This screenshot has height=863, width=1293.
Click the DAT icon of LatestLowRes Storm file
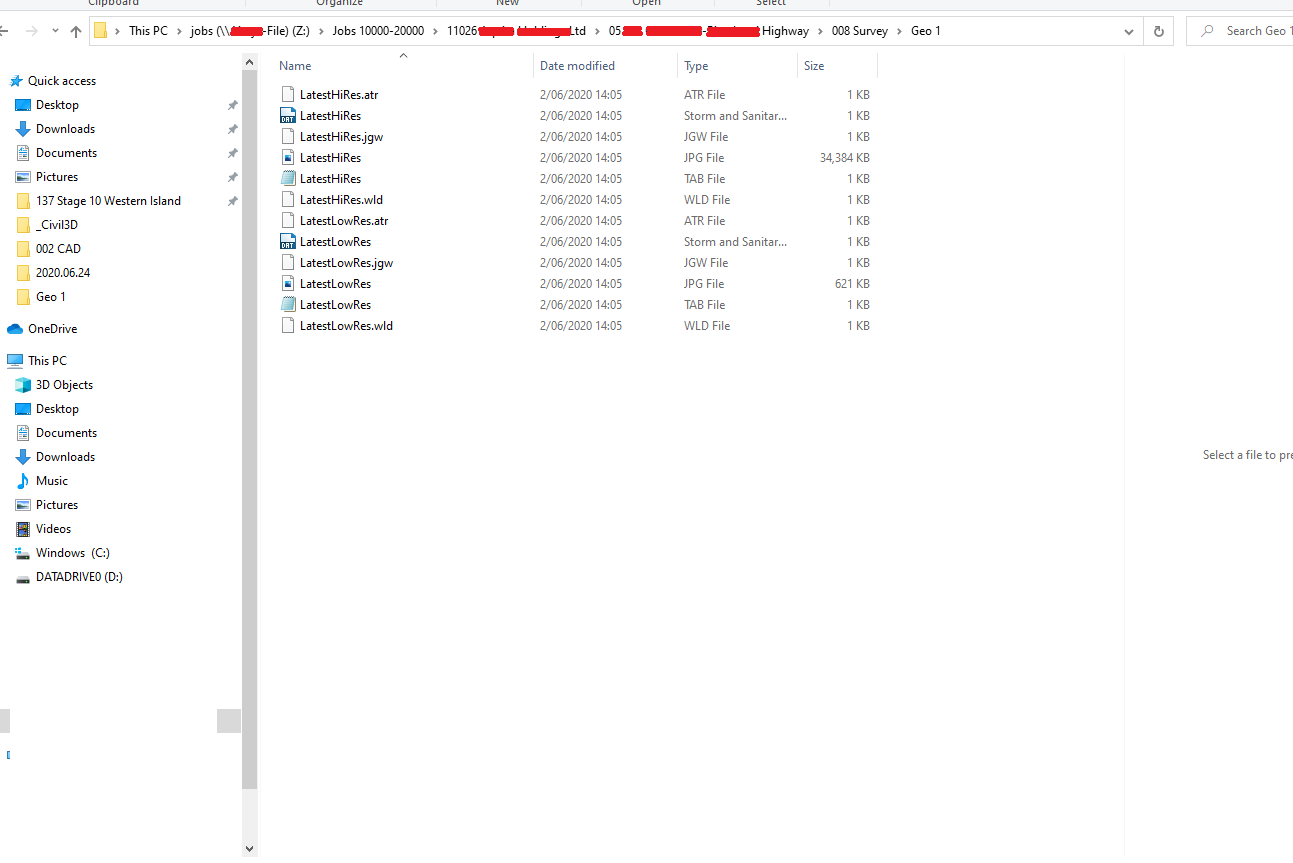point(288,242)
